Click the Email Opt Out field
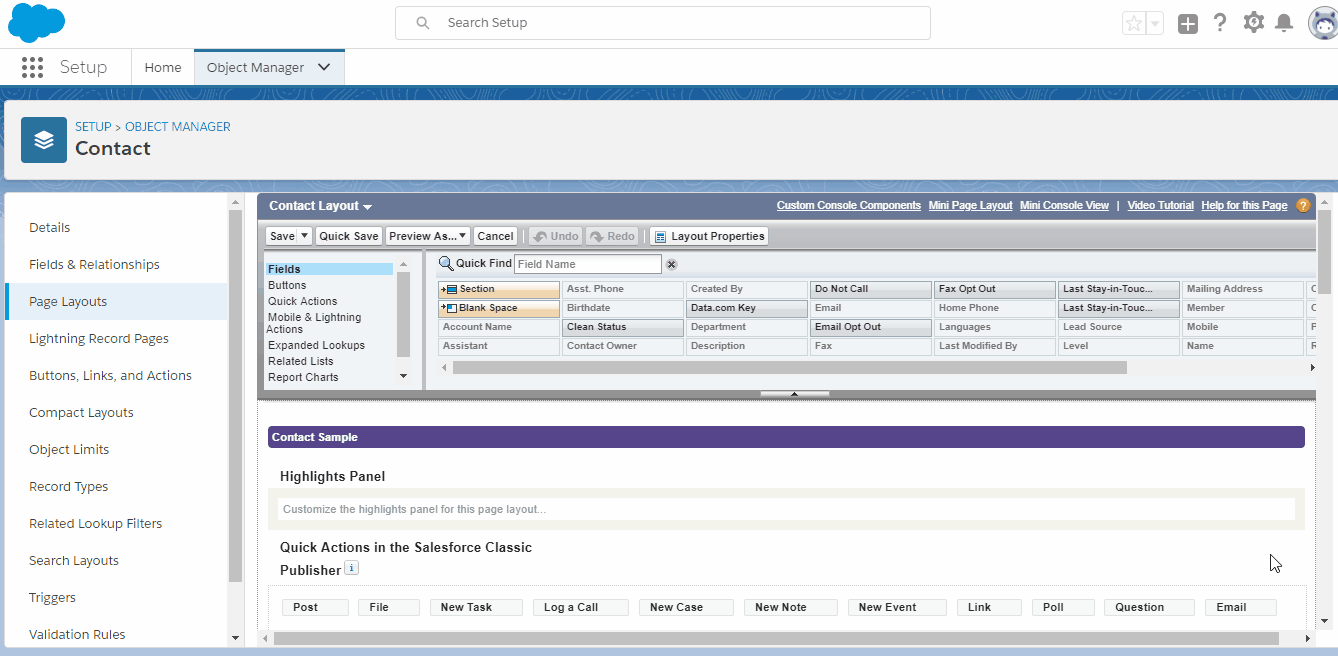The image size is (1338, 656). click(871, 327)
